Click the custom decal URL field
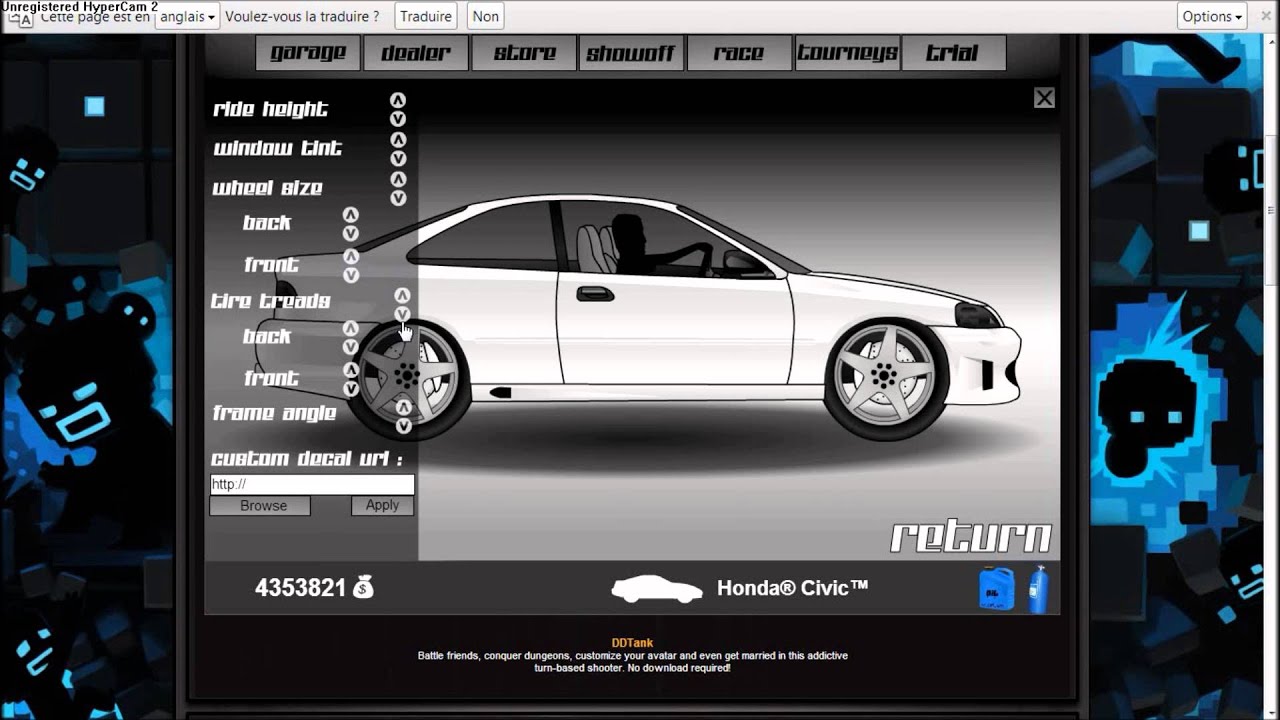Screen dimensions: 1280x720 tap(312, 484)
